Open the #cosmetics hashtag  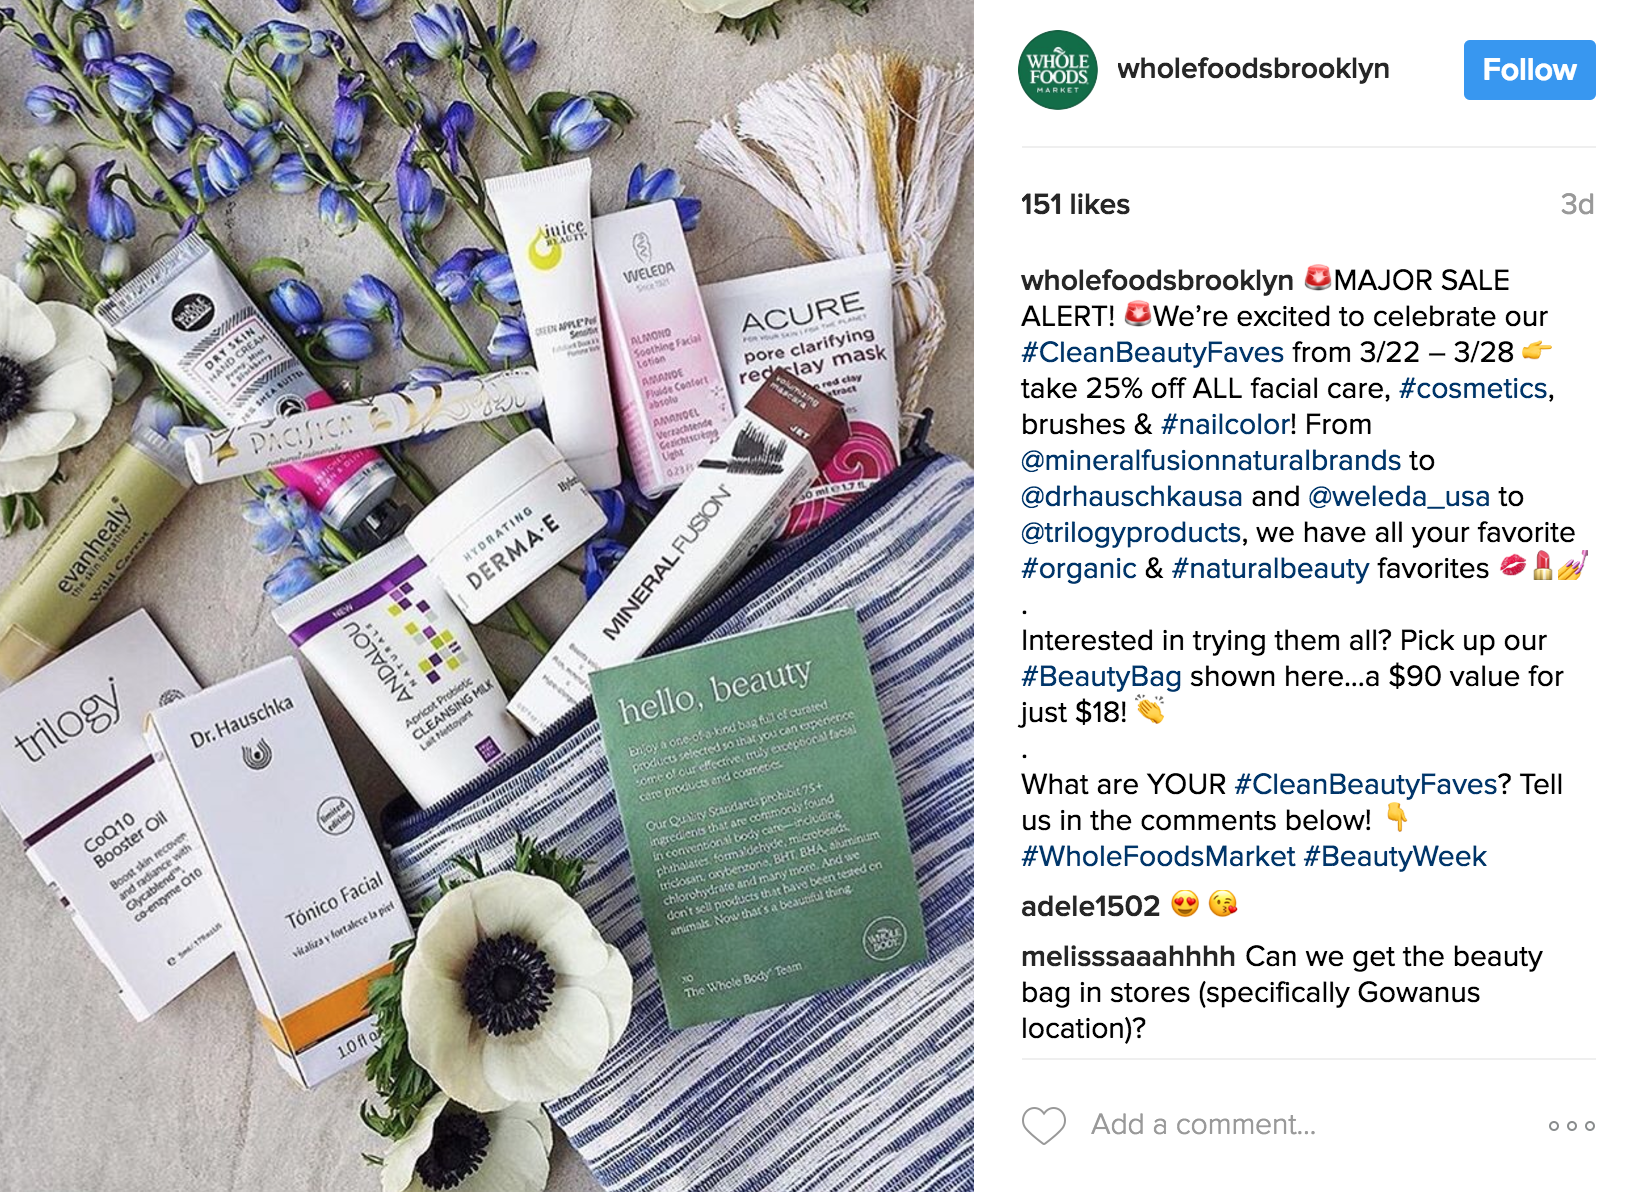[x=1473, y=388]
